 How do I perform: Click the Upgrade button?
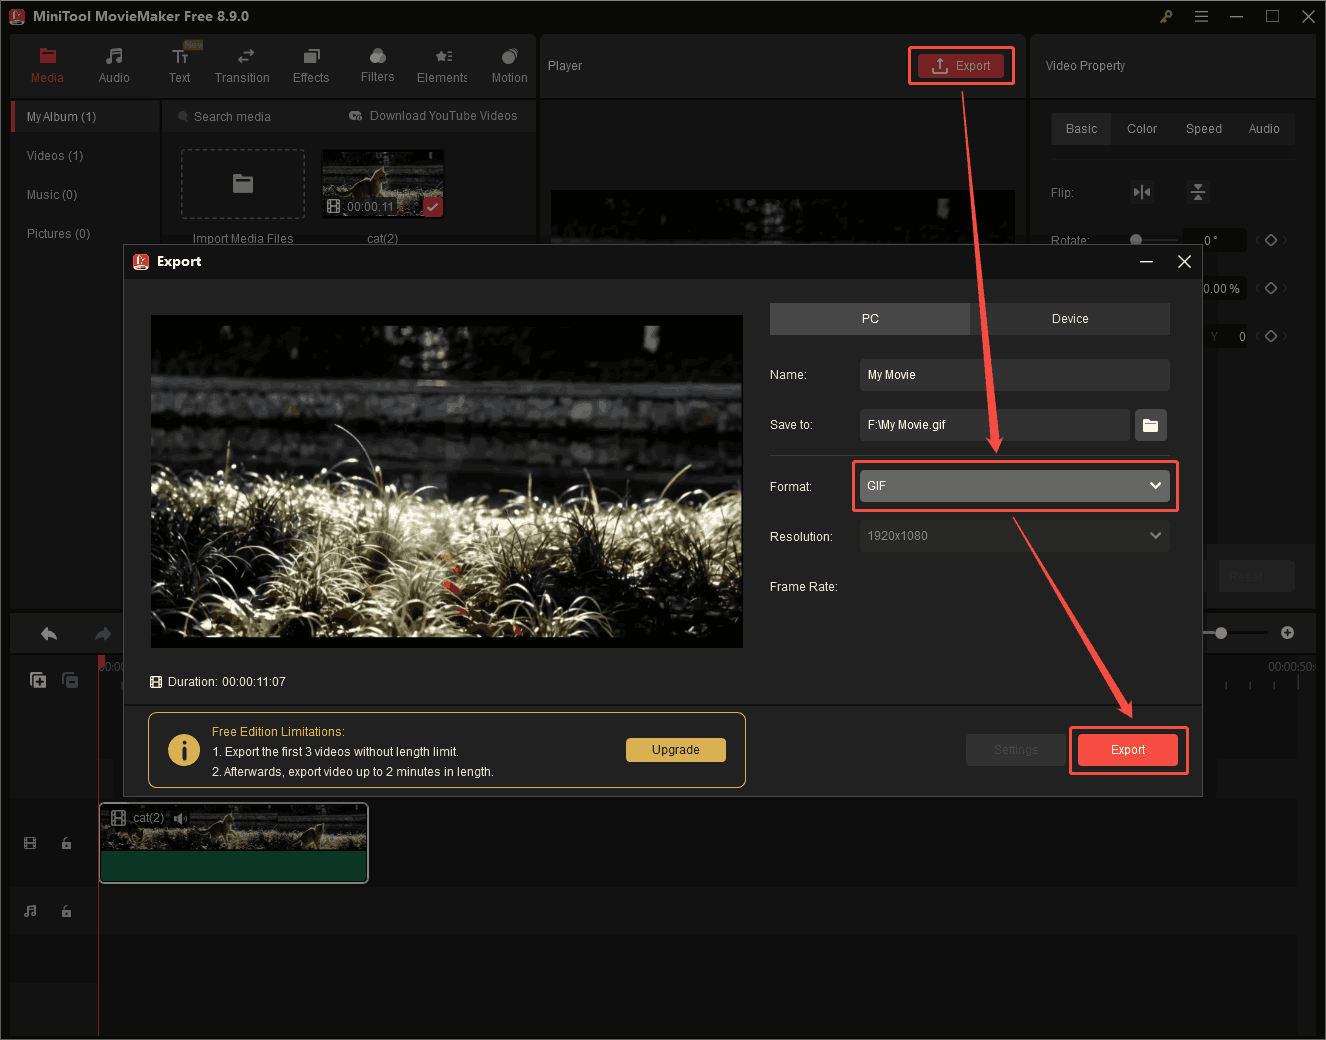point(676,750)
